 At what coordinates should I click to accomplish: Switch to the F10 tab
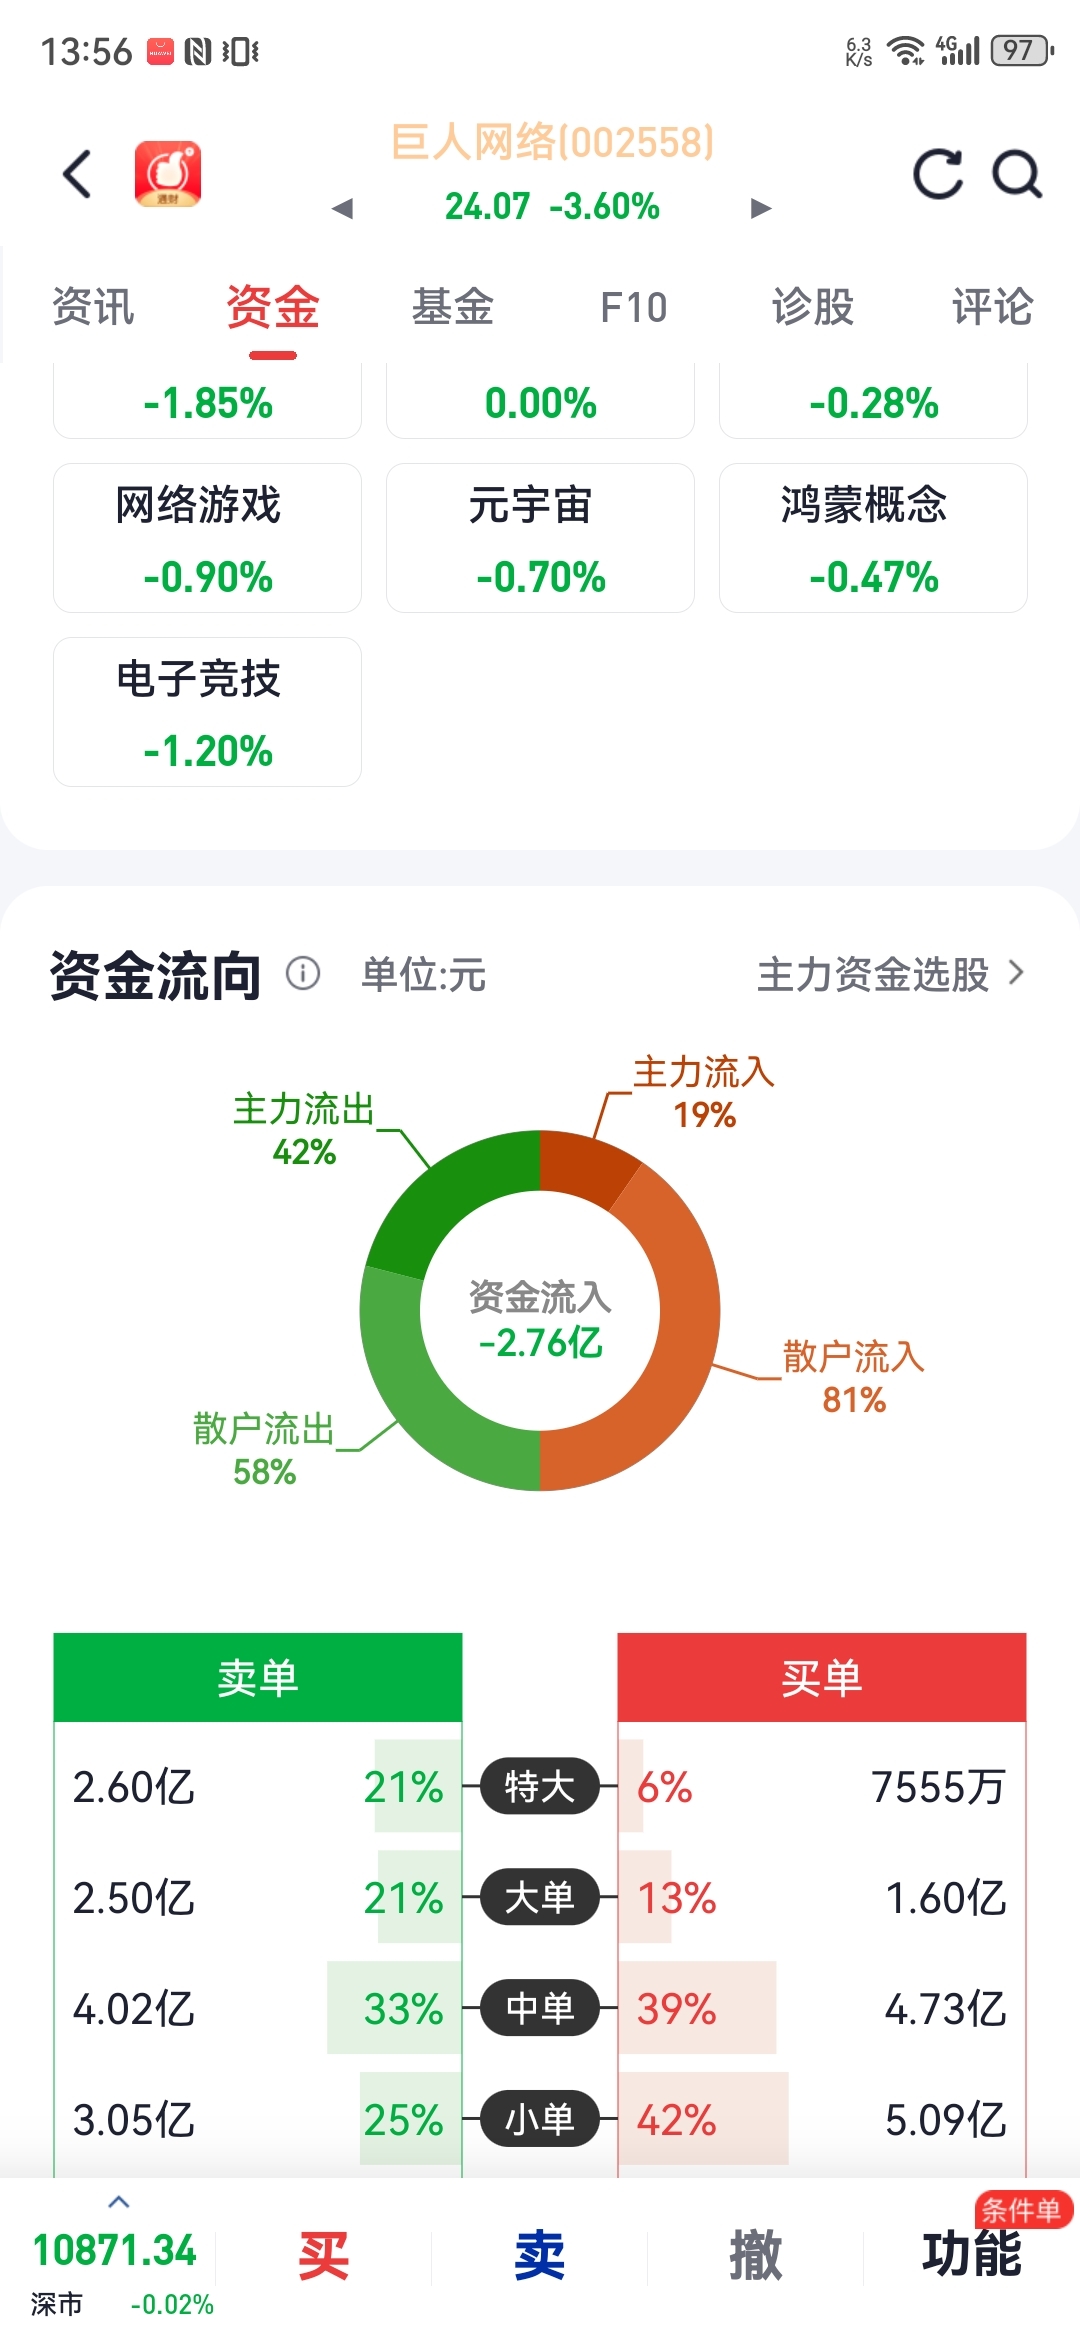[x=634, y=307]
